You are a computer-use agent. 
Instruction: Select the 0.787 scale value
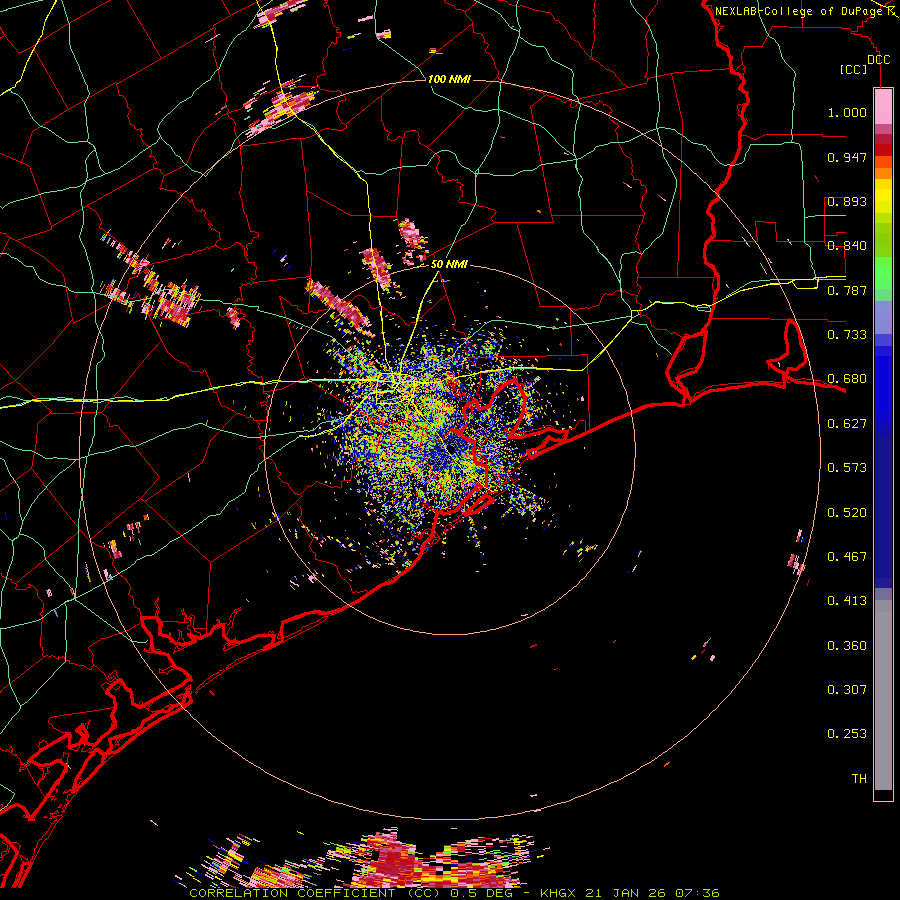point(847,290)
